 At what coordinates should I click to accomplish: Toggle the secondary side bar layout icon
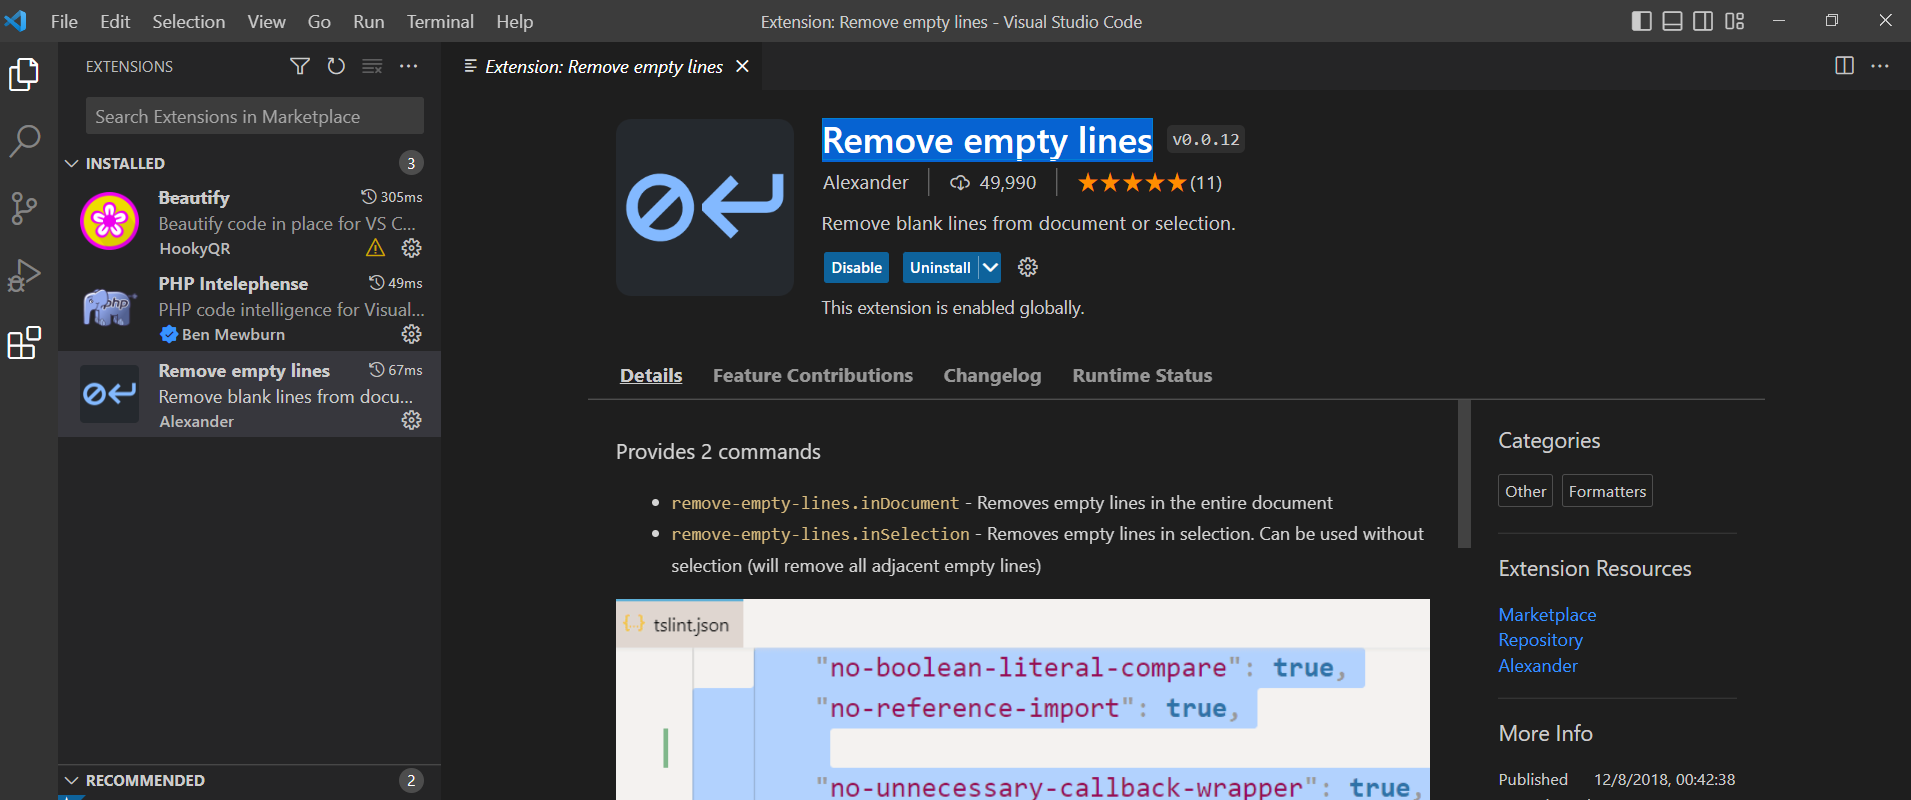click(1703, 21)
